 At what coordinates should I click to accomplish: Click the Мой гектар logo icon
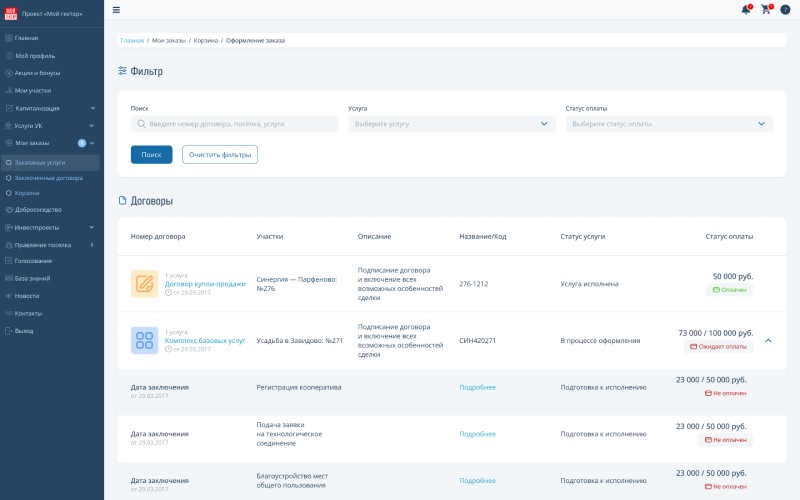pos(11,11)
